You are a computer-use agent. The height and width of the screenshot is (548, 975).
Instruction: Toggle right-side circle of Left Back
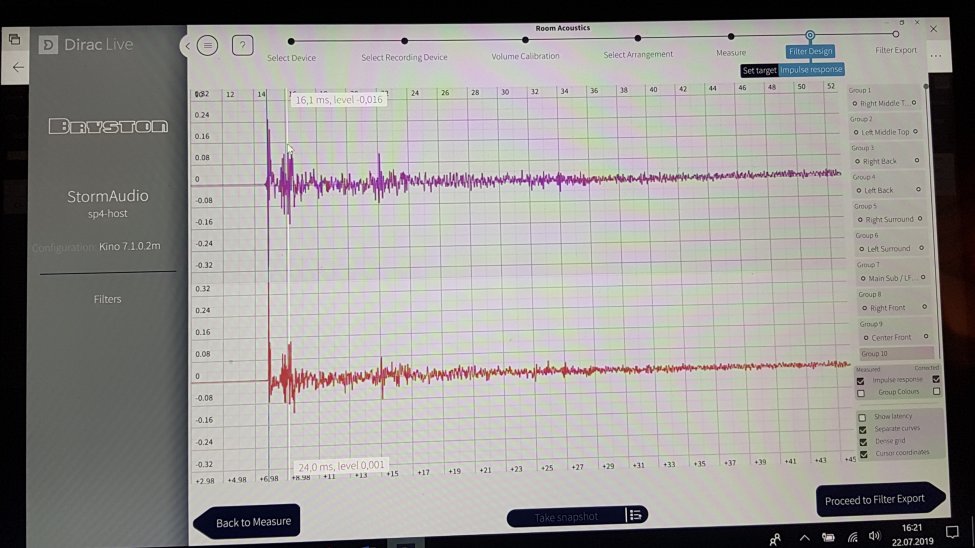918,189
